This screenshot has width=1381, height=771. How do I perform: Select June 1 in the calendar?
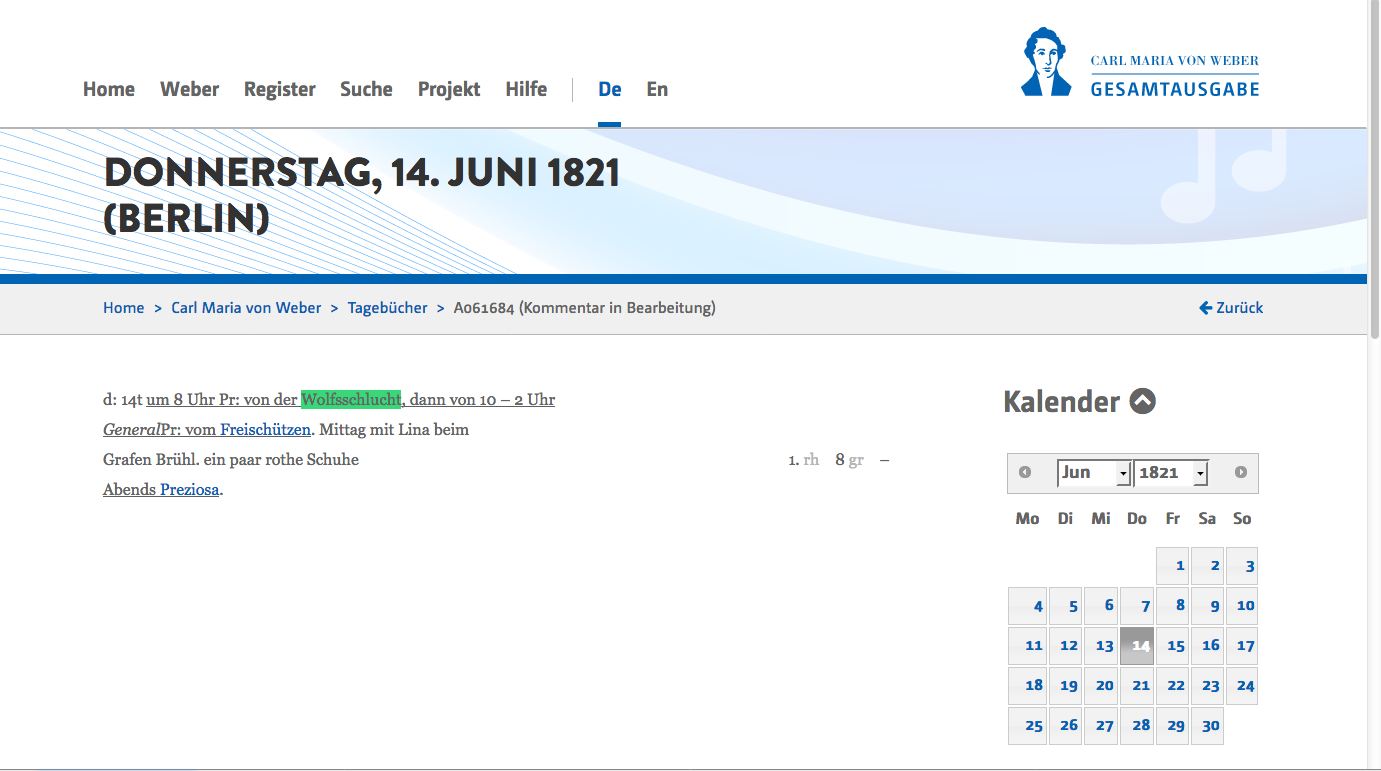tap(1173, 566)
